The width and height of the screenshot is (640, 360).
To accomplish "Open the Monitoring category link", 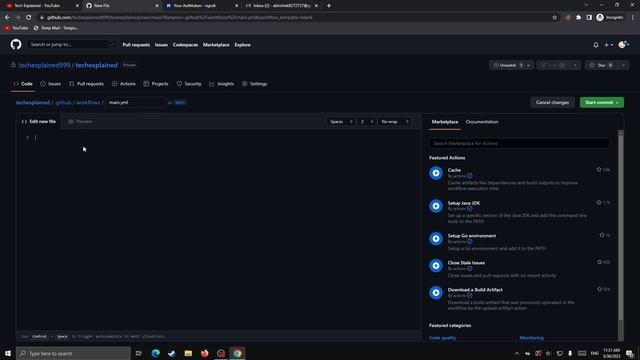I will (x=531, y=338).
